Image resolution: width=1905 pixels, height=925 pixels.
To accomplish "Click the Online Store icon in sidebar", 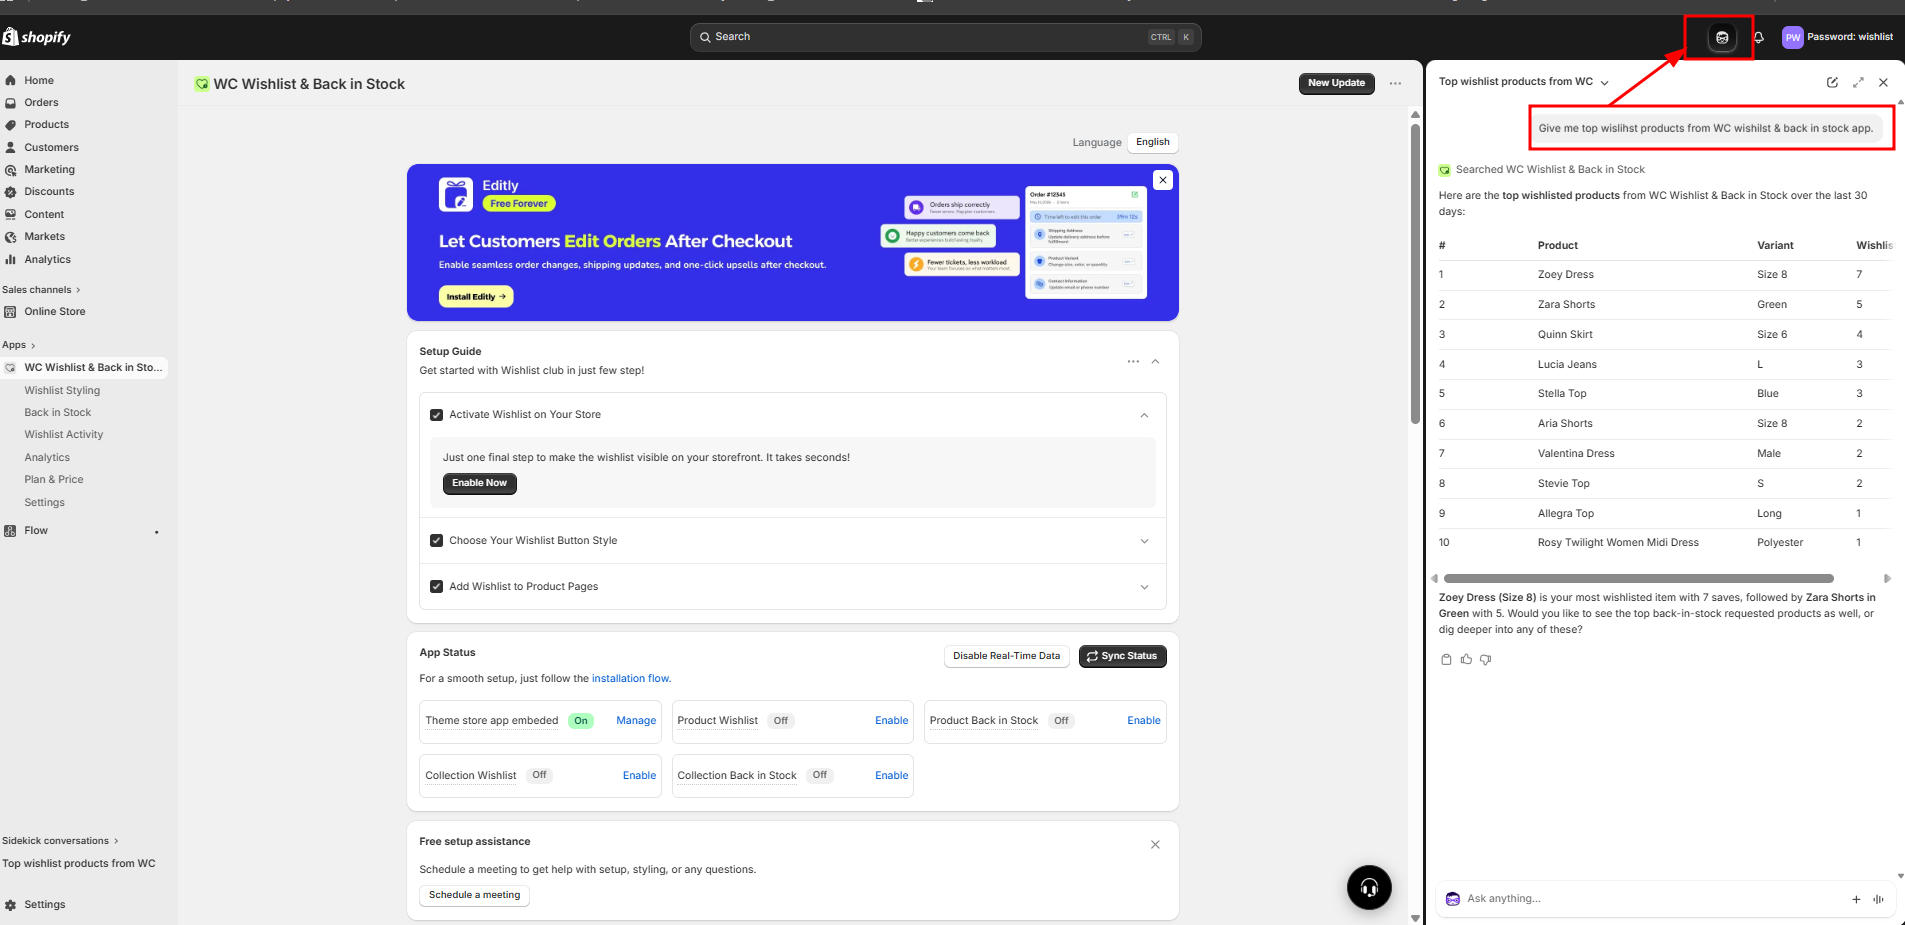I will 10,312.
